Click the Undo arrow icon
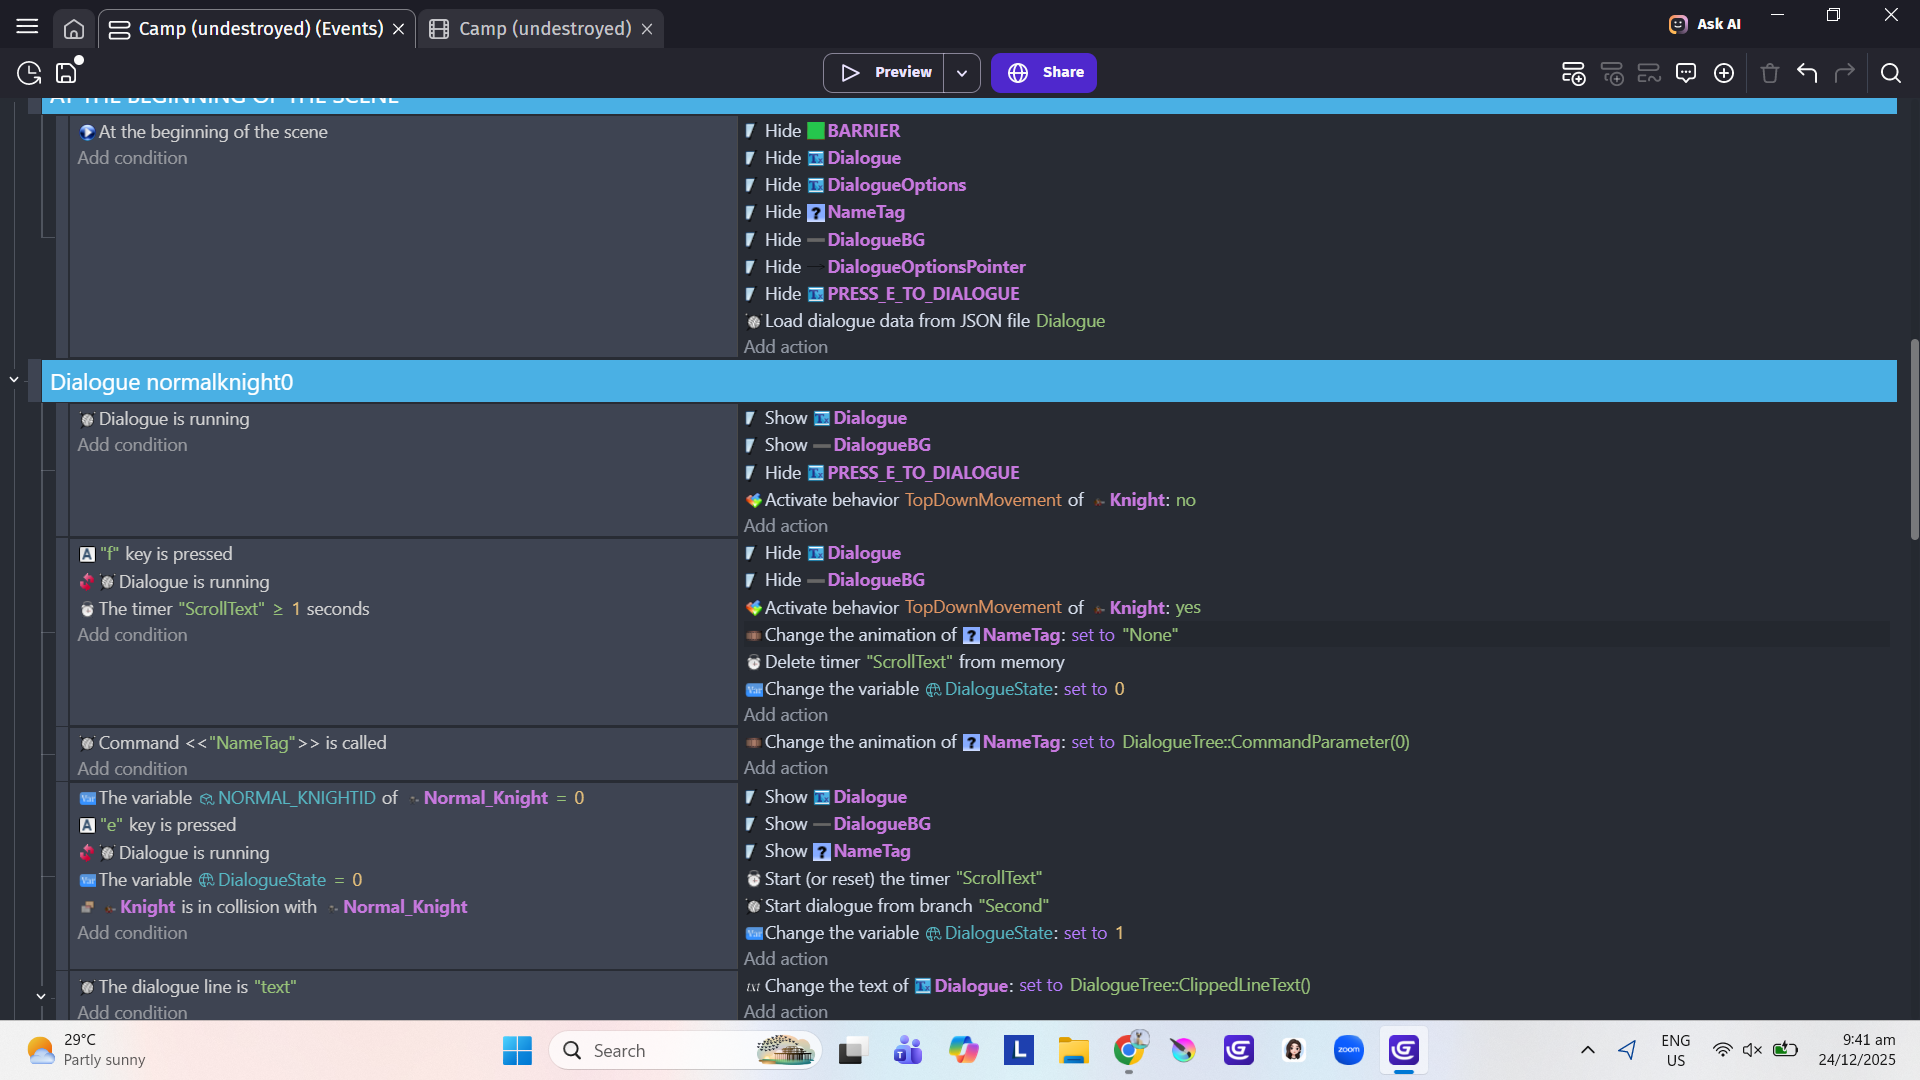Image resolution: width=1920 pixels, height=1080 pixels. tap(1807, 73)
